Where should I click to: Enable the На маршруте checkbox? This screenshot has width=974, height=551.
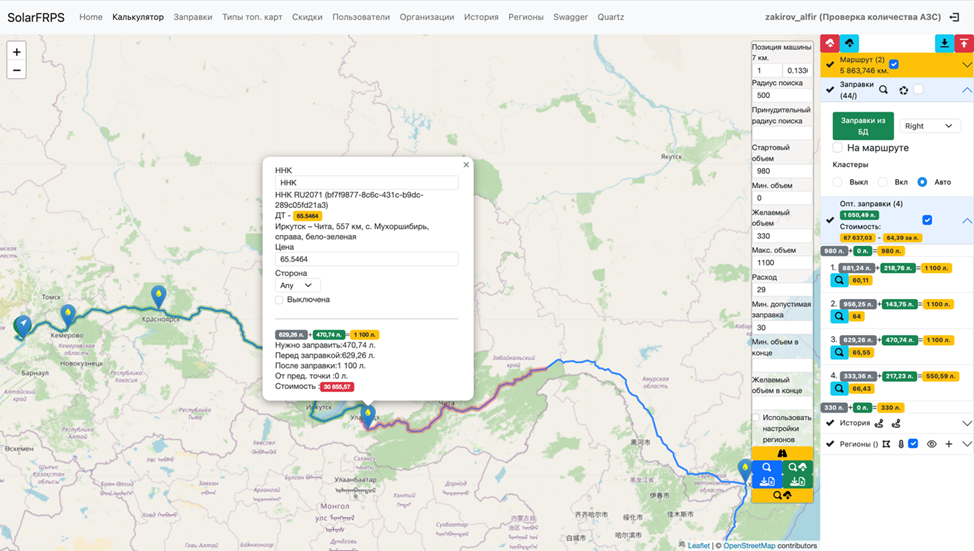coord(837,147)
